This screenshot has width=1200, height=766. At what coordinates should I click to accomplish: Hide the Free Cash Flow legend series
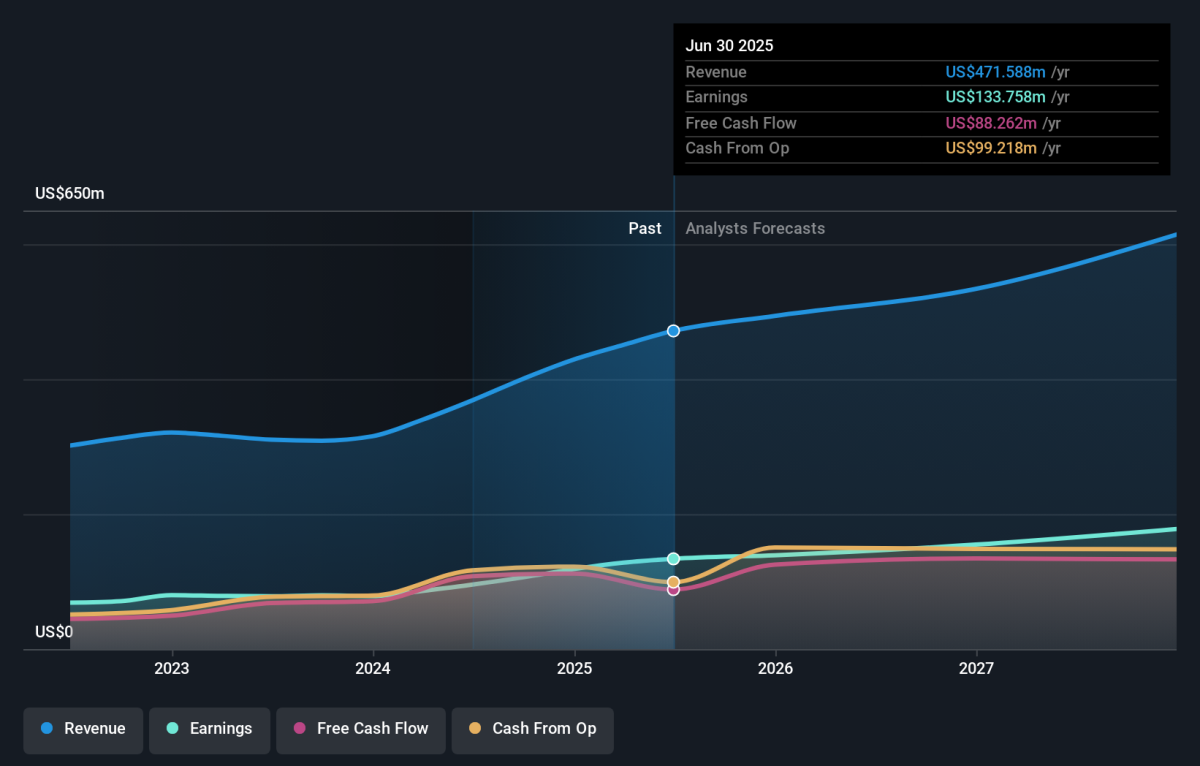pos(360,729)
